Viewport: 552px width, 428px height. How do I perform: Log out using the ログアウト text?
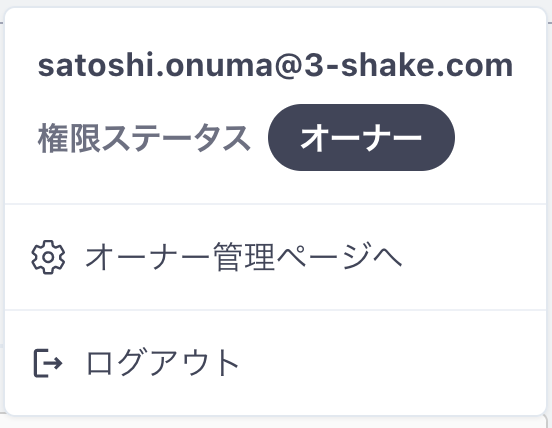pos(163,363)
